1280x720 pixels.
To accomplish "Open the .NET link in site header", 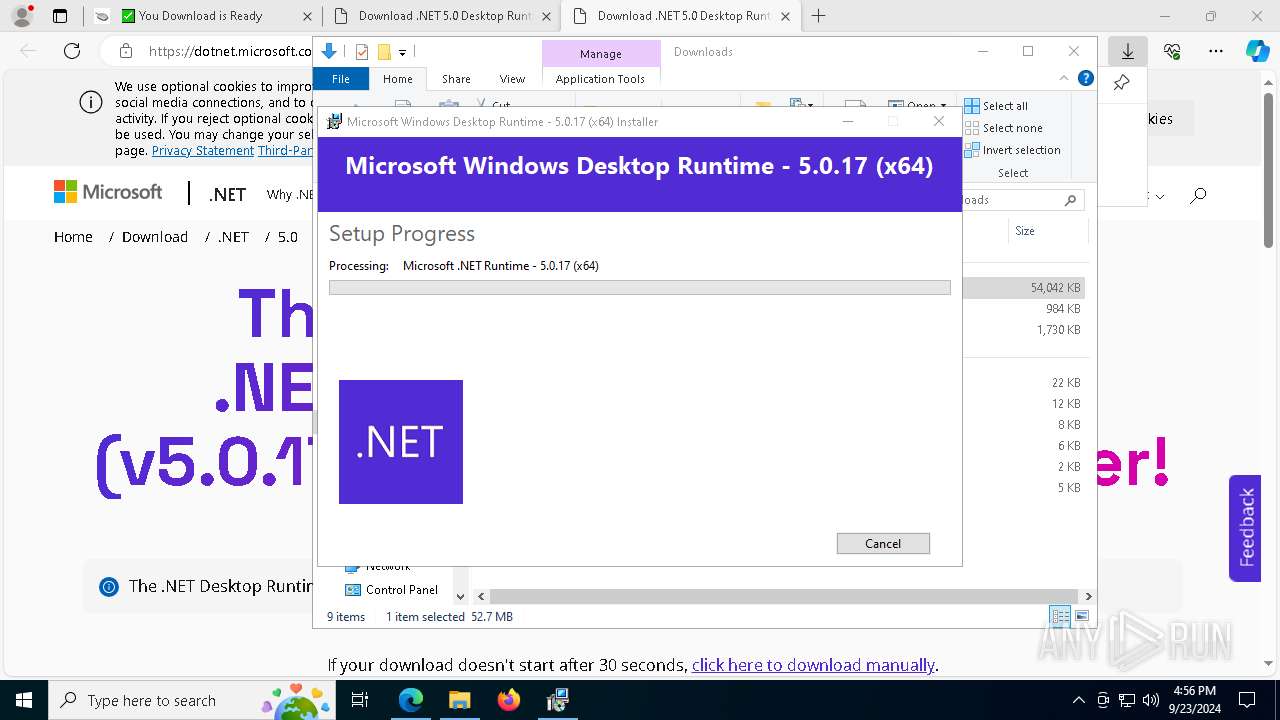I will [x=227, y=194].
